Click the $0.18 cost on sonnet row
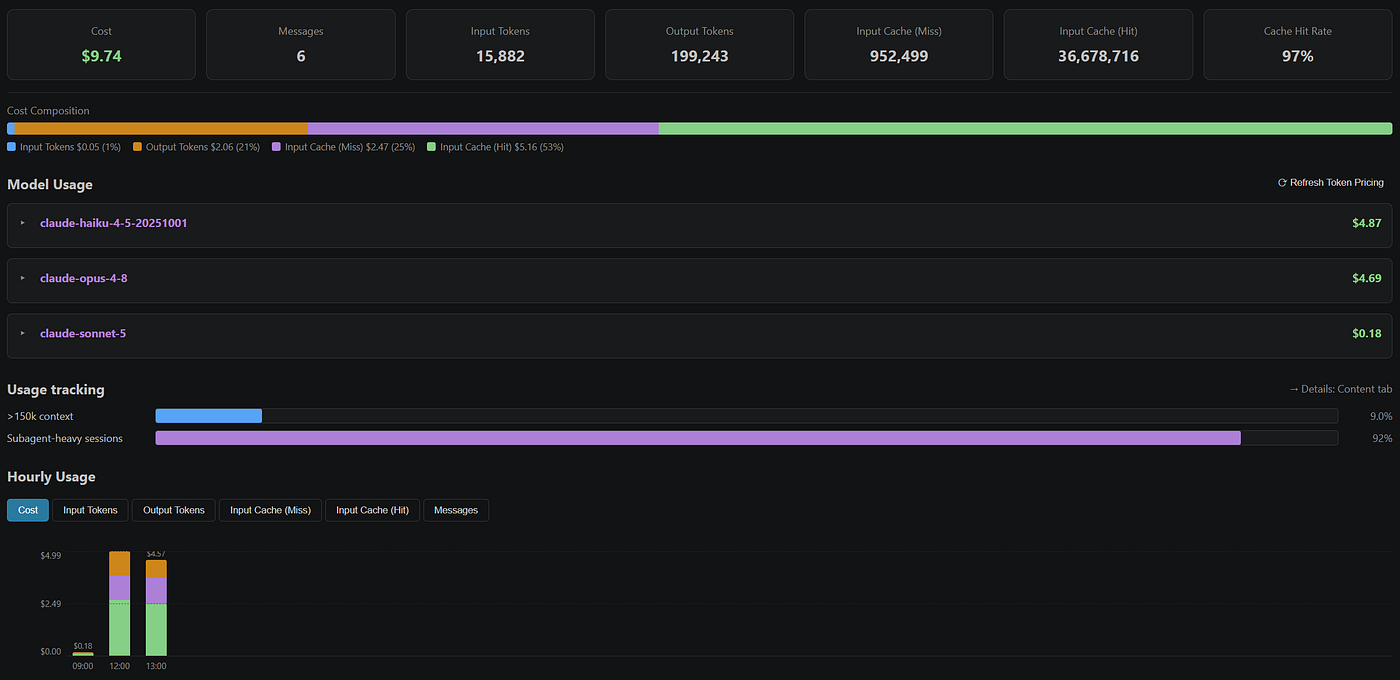This screenshot has height=680, width=1400. coord(1366,333)
